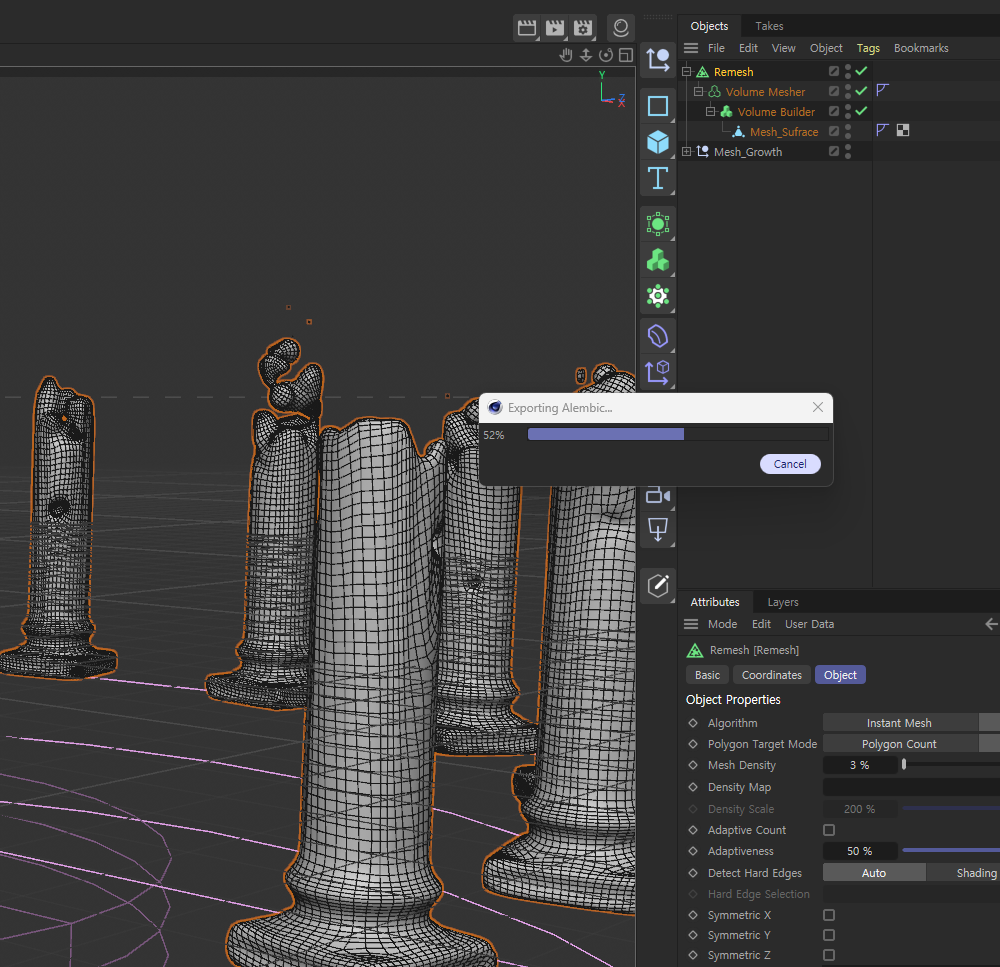Open the Tags menu in Object Manager

click(x=868, y=48)
